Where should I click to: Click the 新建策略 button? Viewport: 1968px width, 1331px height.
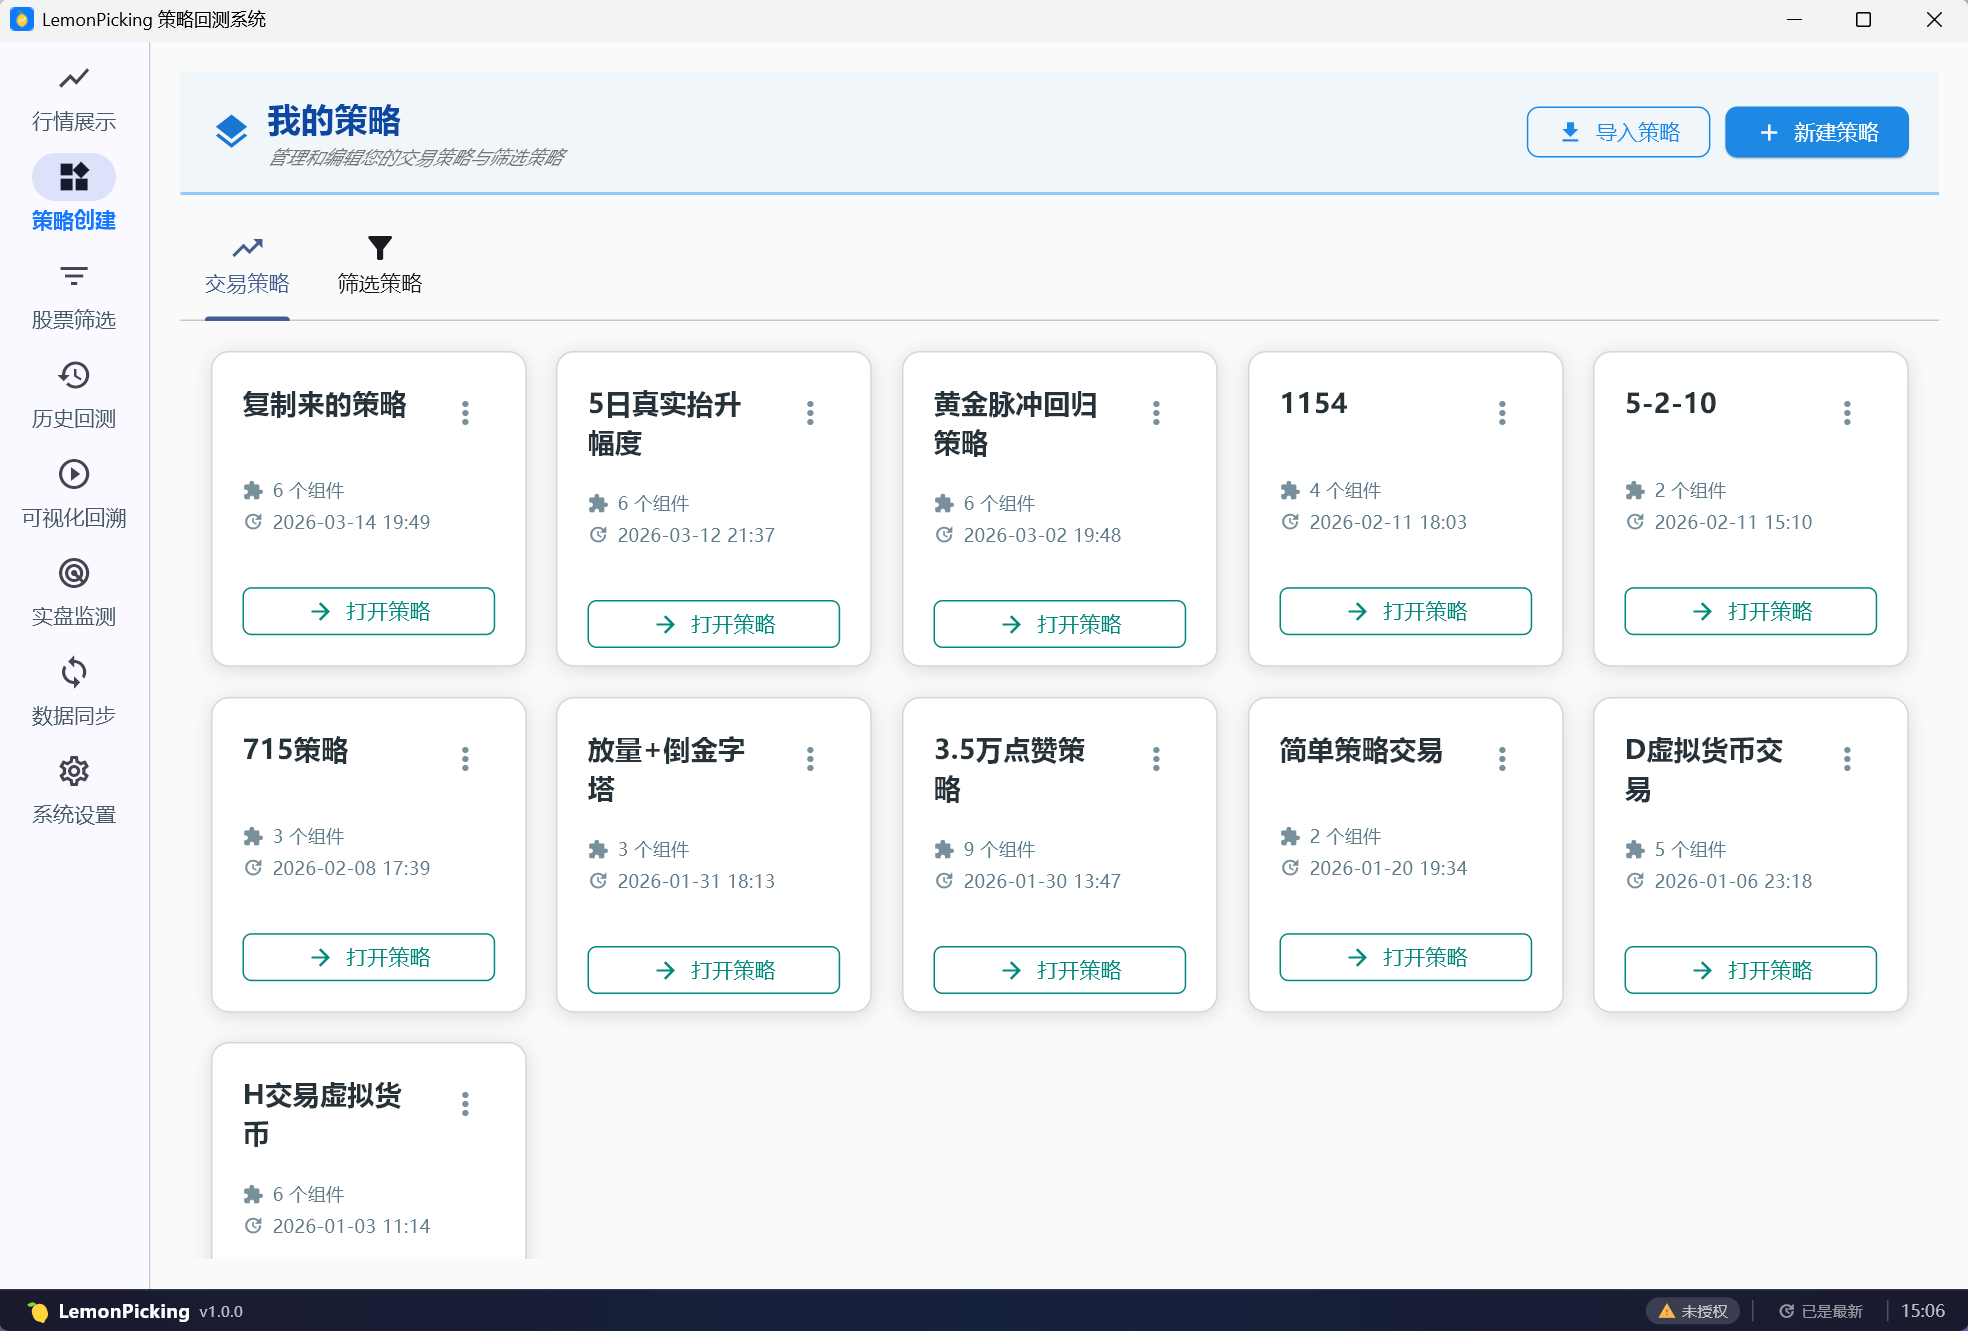coord(1816,131)
